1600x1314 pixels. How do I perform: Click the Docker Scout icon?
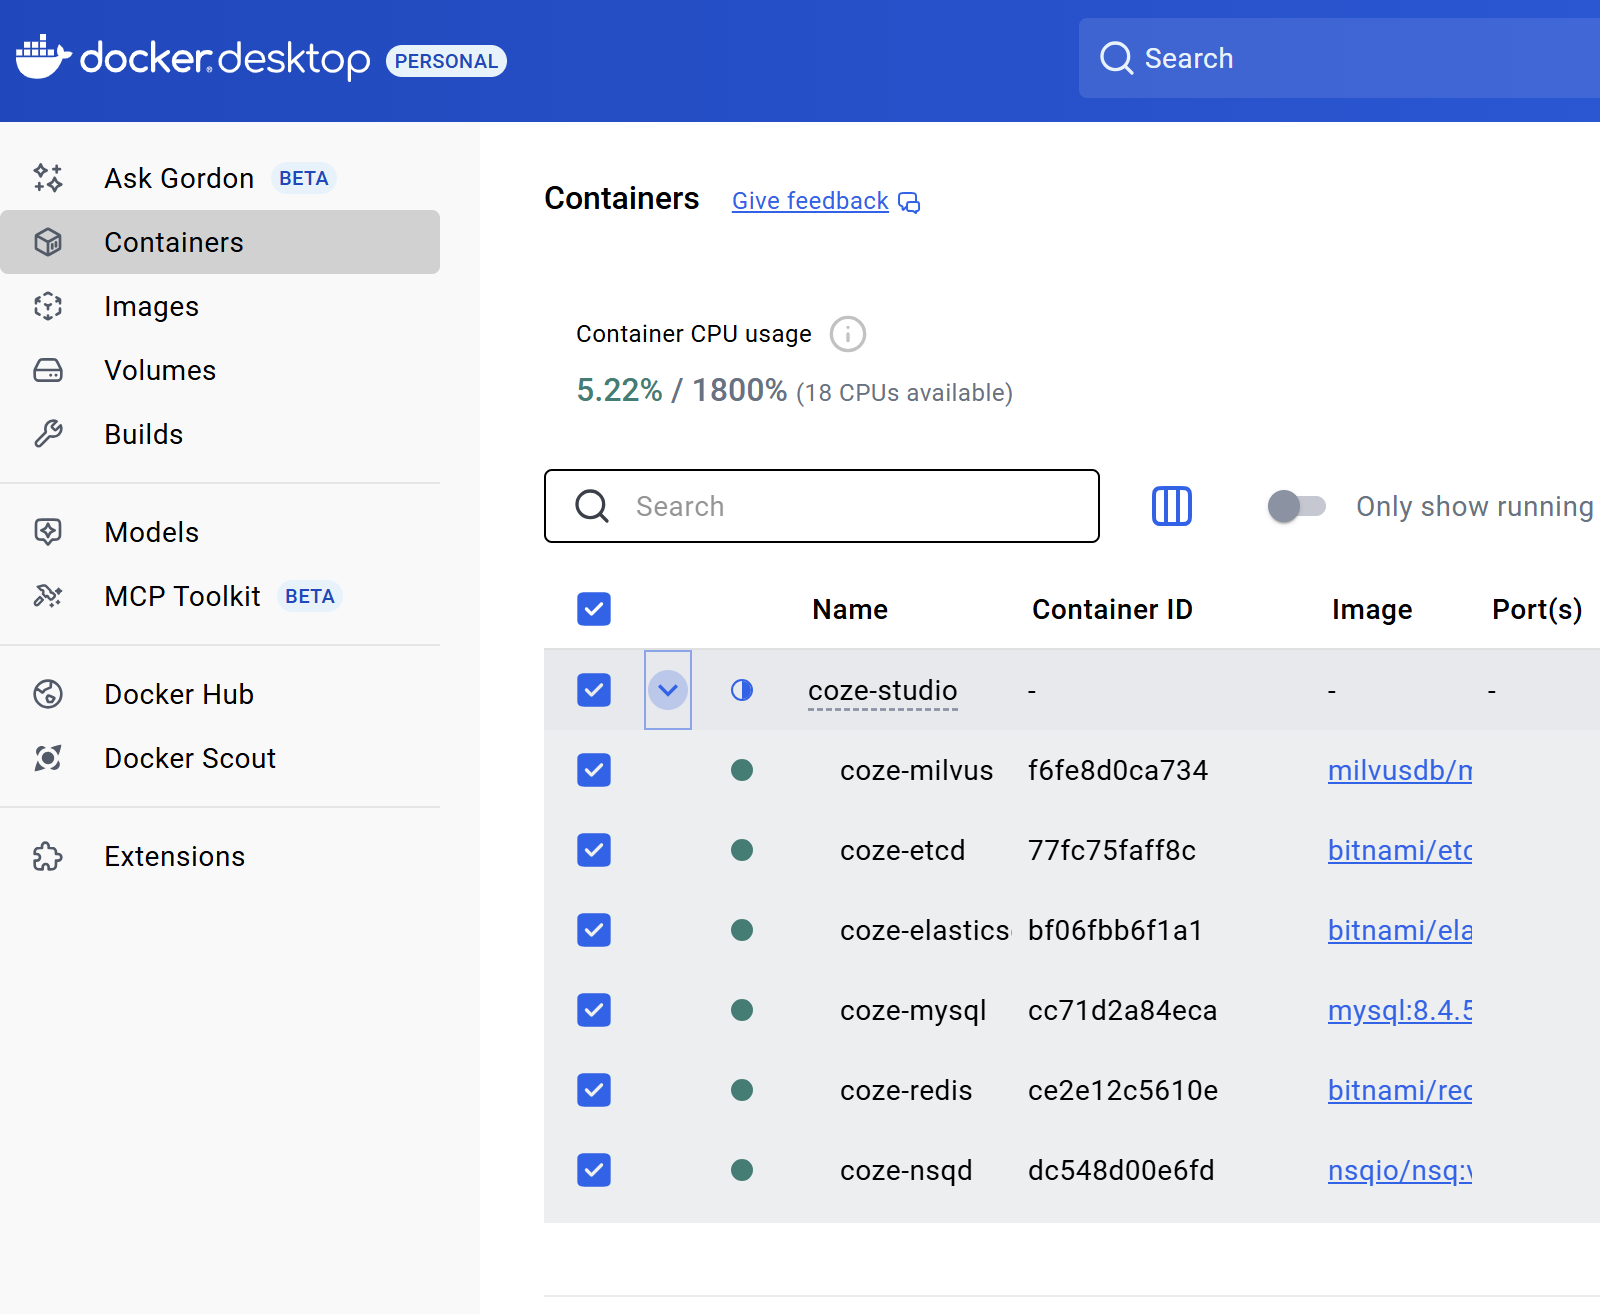point(48,758)
